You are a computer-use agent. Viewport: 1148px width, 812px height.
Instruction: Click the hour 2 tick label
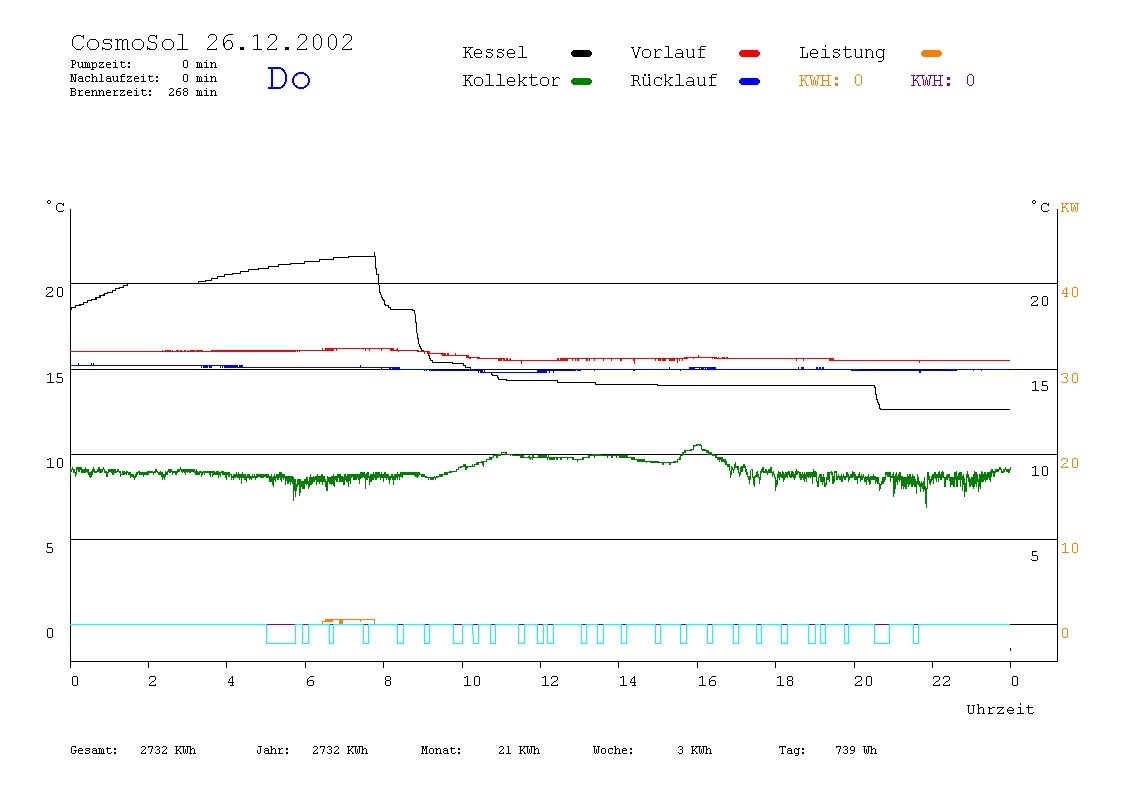(x=152, y=682)
